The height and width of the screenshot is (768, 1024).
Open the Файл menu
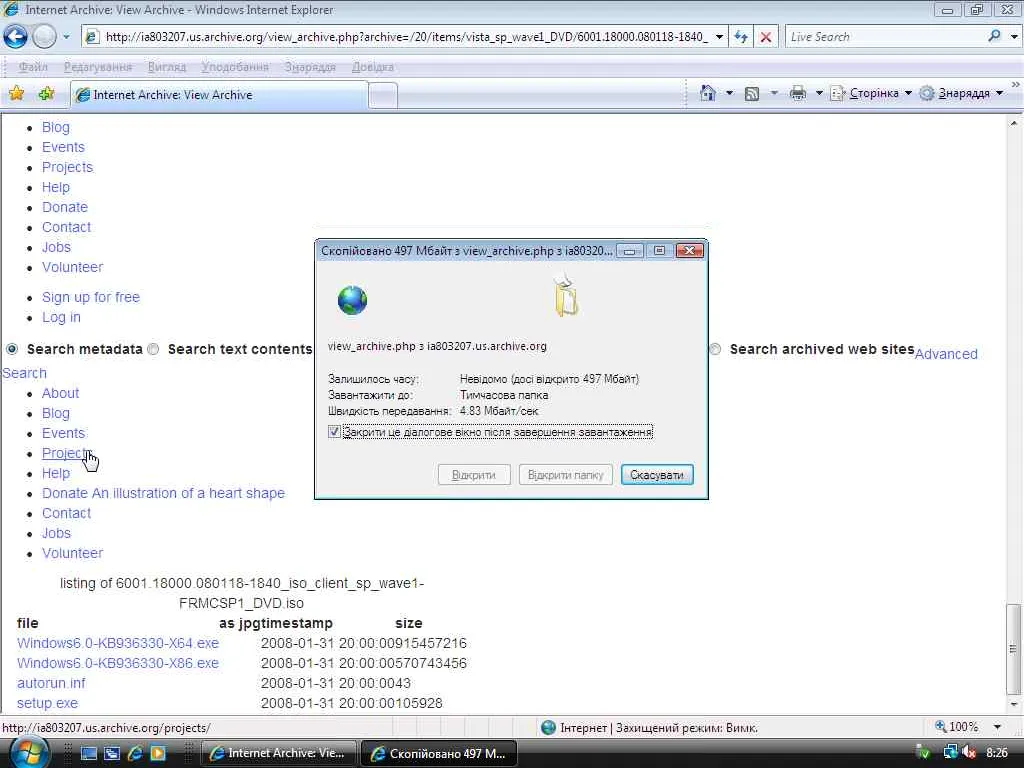click(33, 67)
